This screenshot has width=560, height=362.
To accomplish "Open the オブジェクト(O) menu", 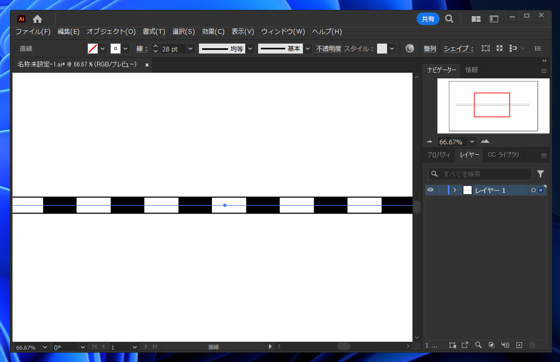I will (111, 31).
